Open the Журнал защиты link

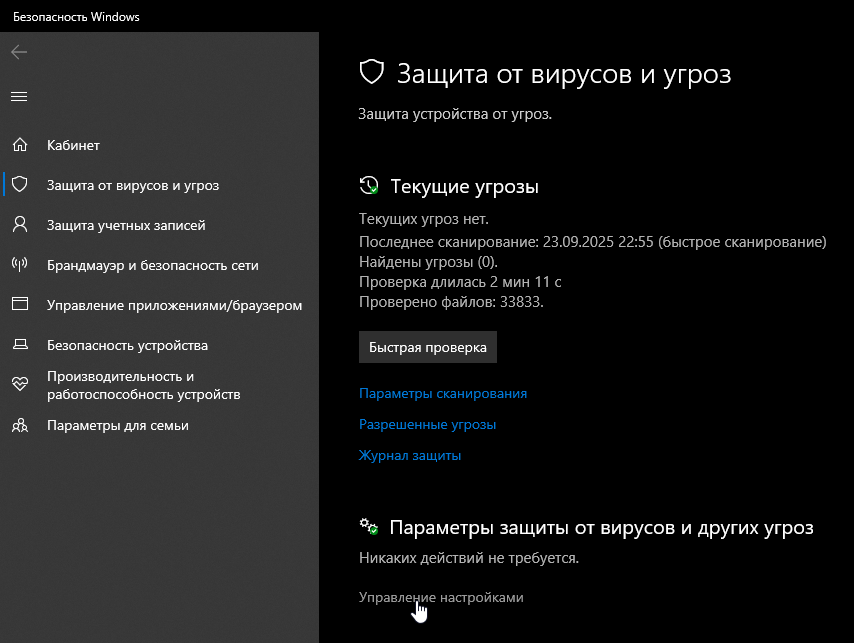pos(410,455)
